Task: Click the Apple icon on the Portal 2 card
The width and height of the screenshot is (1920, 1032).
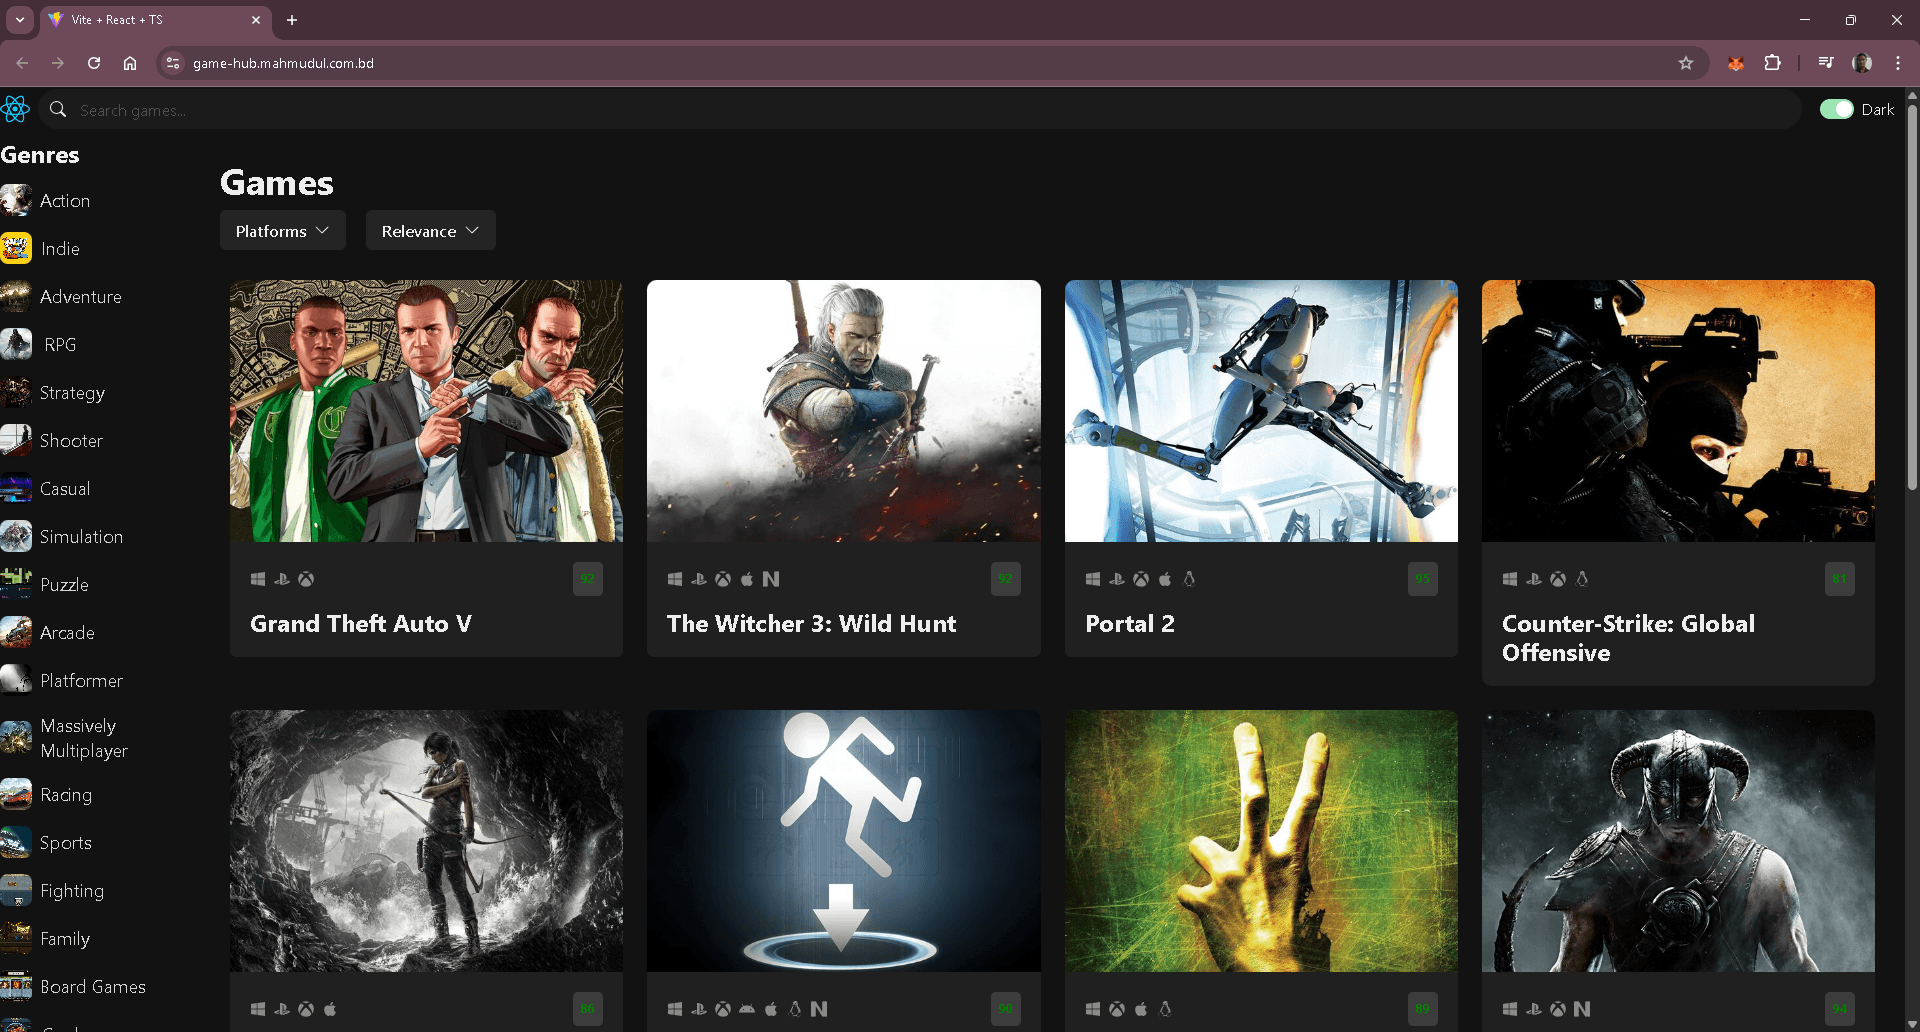Action: [x=1164, y=578]
